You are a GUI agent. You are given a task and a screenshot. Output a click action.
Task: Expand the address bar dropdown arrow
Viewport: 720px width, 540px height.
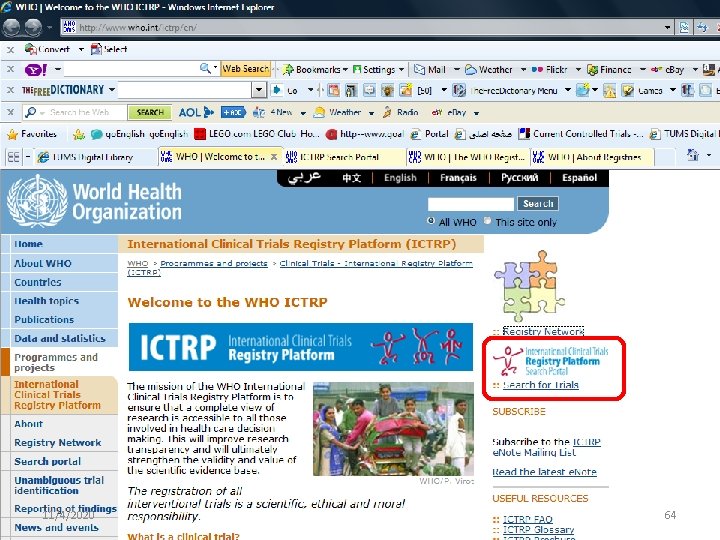click(667, 28)
